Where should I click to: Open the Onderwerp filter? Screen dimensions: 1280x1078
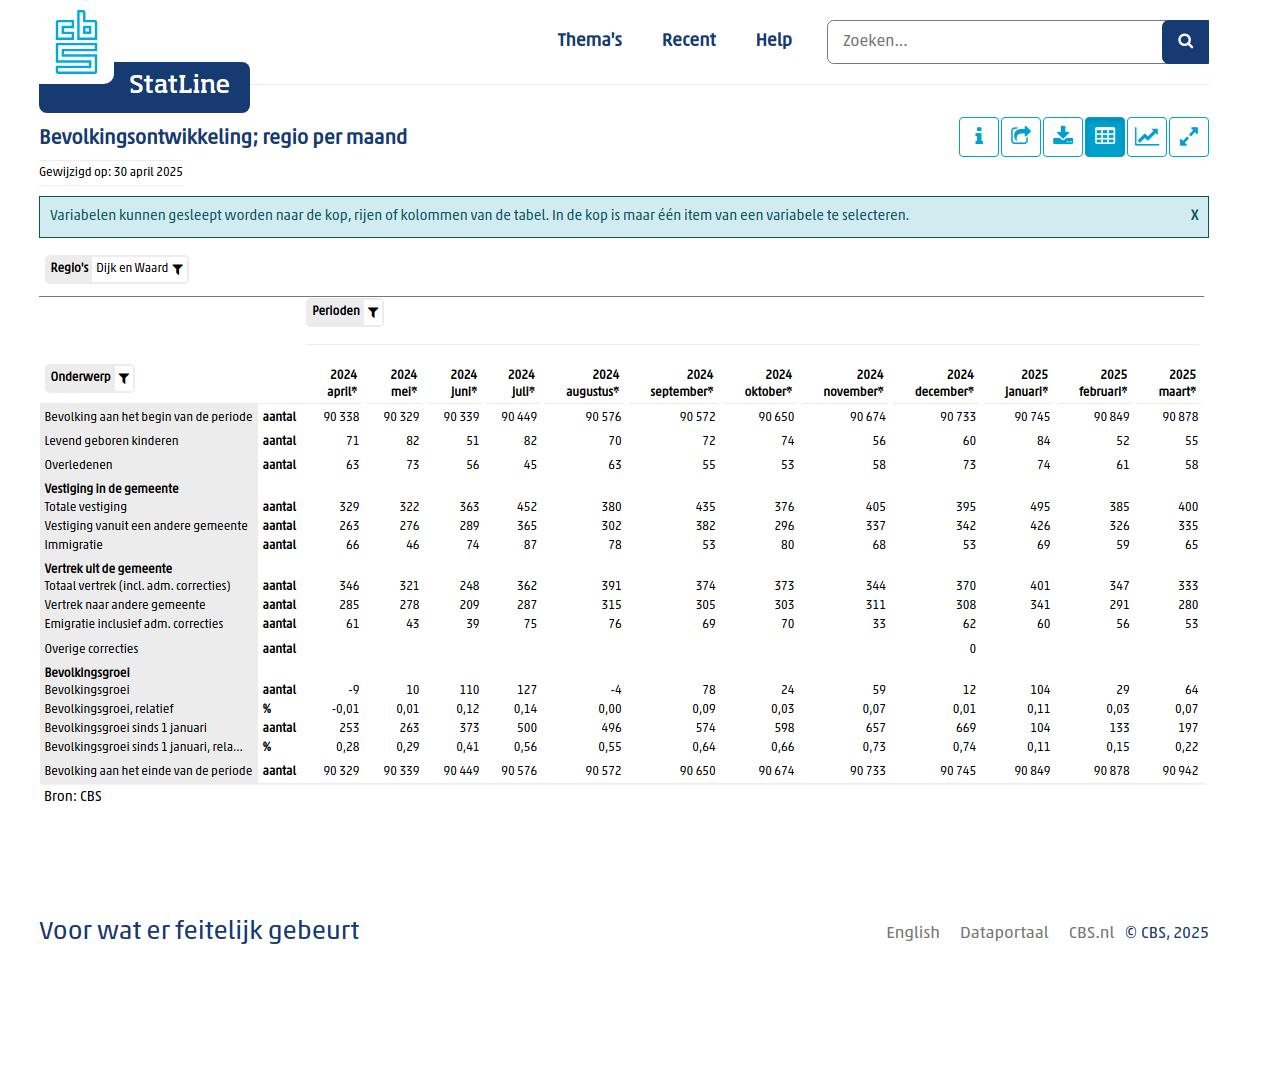tap(90, 378)
